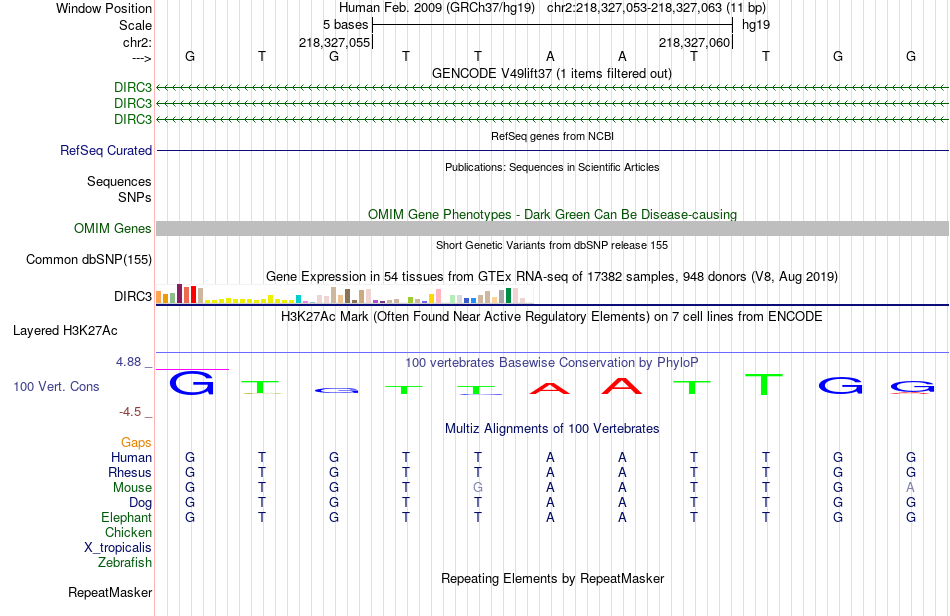950x616 pixels.
Task: Click the RepeatMasker track label
Action: 110,592
